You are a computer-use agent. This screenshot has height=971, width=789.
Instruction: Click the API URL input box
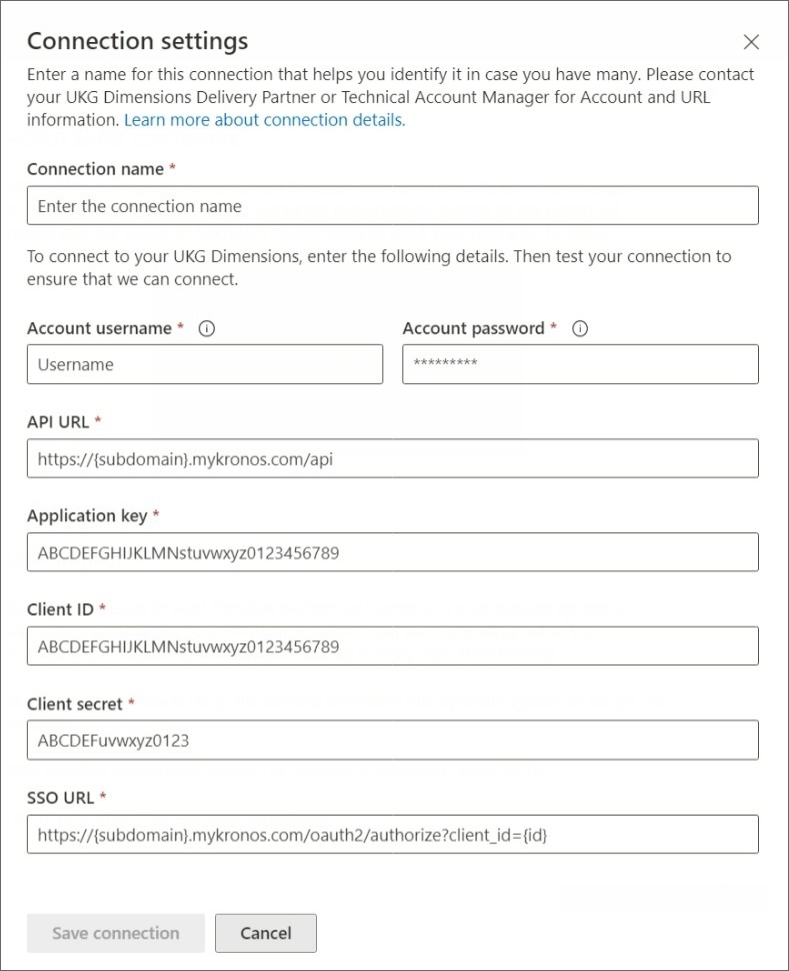392,459
